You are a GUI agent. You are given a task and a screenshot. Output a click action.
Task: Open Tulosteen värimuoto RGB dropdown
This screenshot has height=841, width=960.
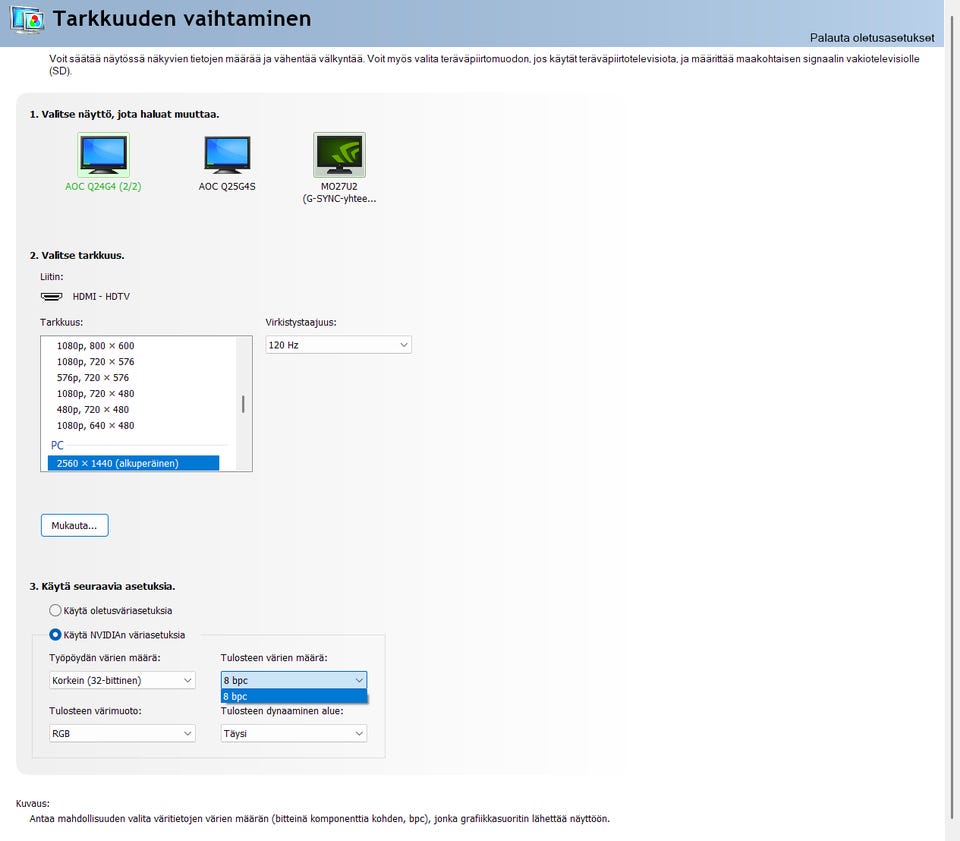click(122, 733)
